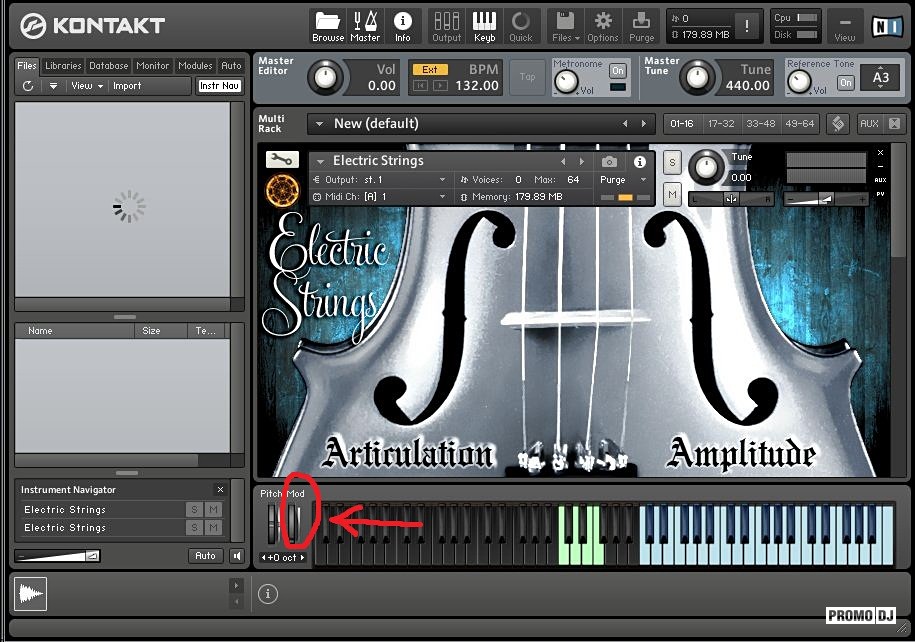915x642 pixels.
Task: Click the BPM 132.00 value field
Action: point(477,86)
